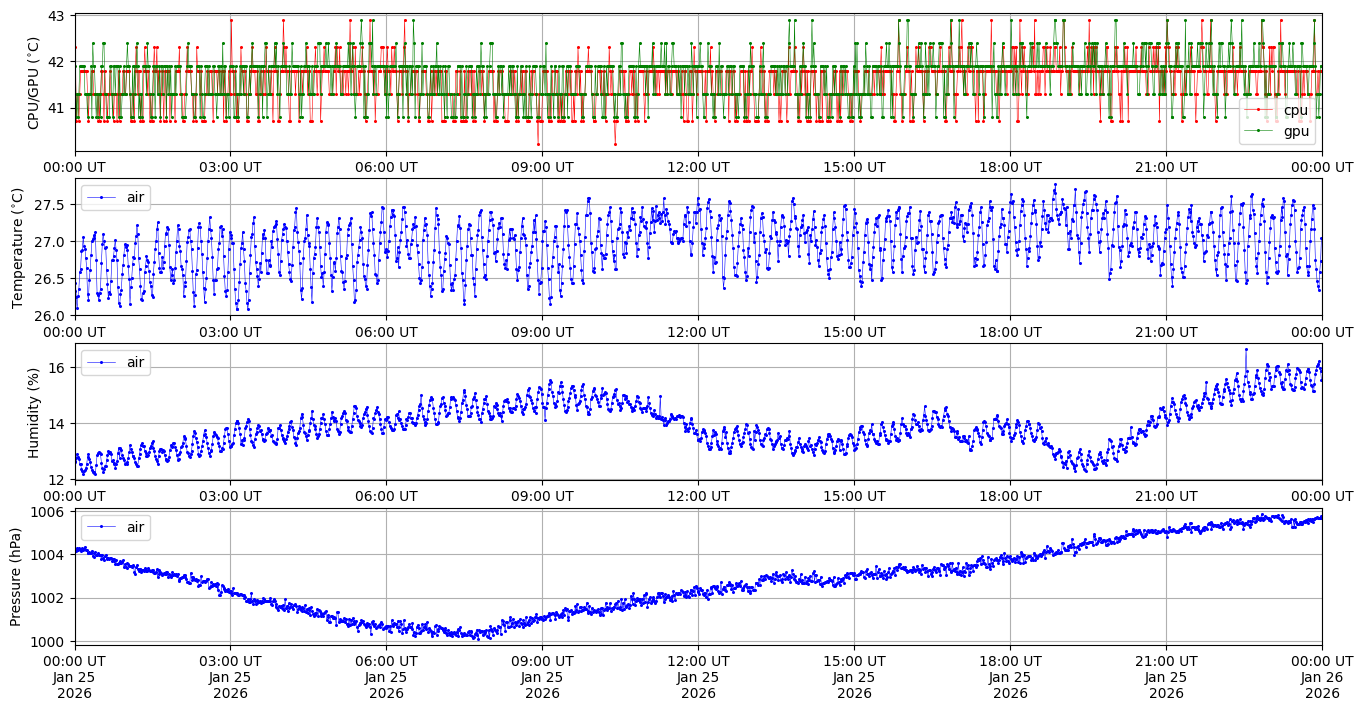
Task: Click 18:00 UT tick under the Humidity plot
Action: click(x=1010, y=496)
